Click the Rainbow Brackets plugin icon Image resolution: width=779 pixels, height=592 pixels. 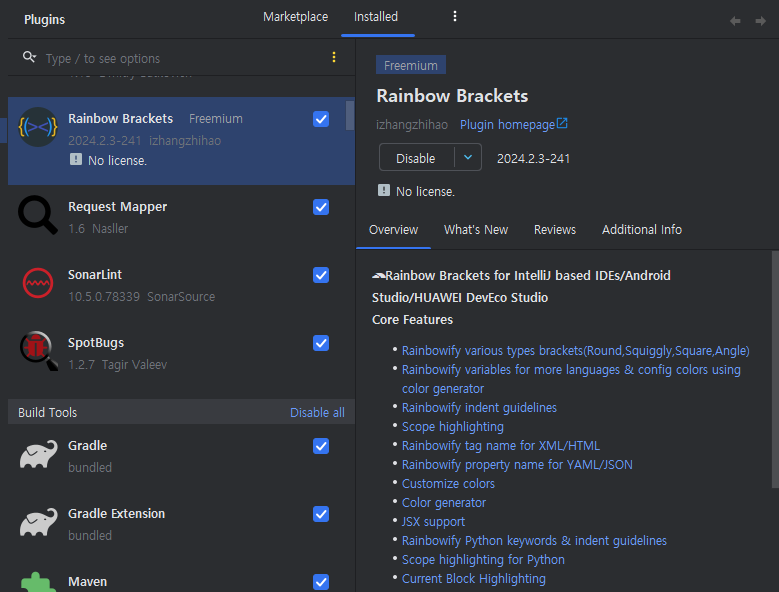[38, 127]
